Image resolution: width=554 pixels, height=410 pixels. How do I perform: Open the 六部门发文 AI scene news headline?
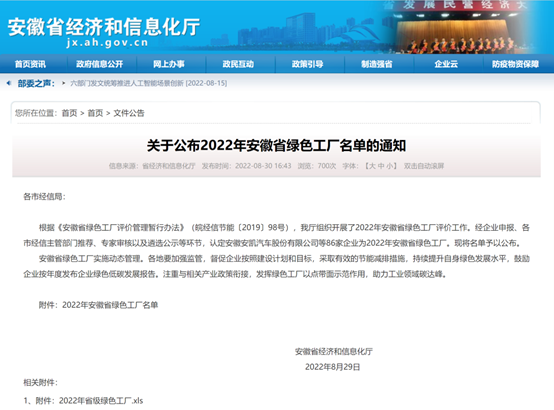coord(149,83)
